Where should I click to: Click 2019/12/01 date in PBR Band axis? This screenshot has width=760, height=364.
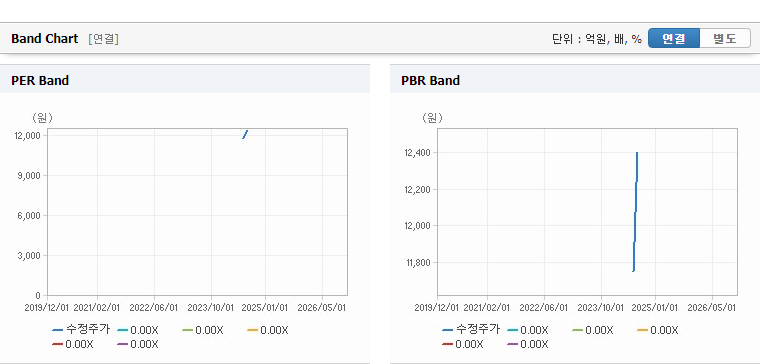pyautogui.click(x=437, y=308)
